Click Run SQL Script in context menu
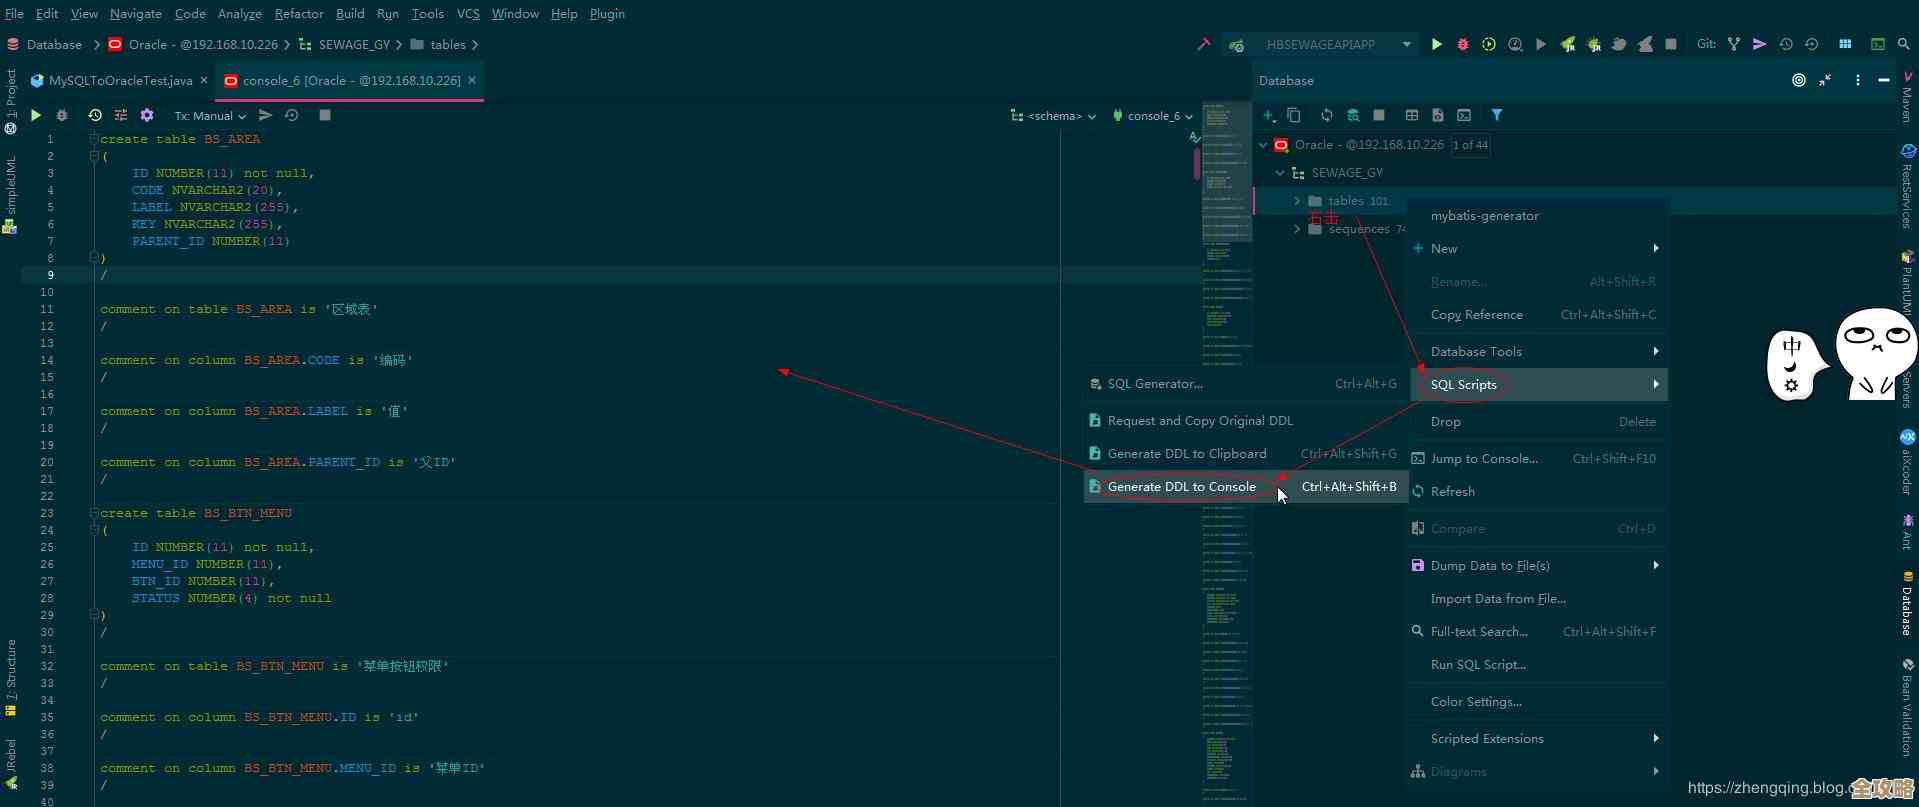The image size is (1919, 807). click(x=1477, y=665)
